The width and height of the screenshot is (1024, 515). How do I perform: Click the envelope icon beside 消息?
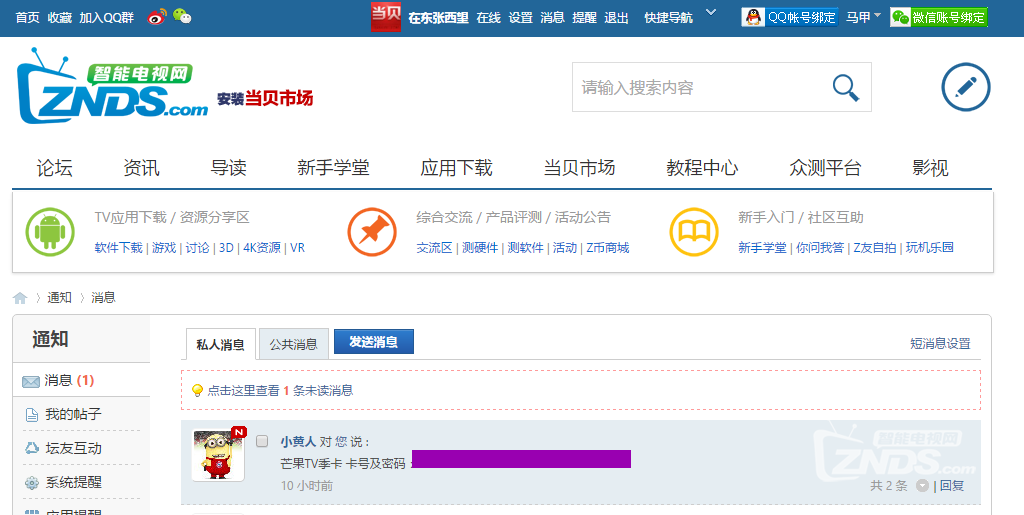tap(31, 381)
